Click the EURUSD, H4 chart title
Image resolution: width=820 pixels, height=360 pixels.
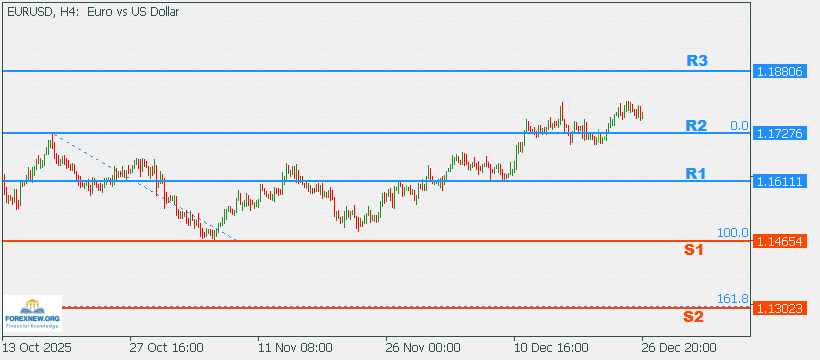coord(93,12)
